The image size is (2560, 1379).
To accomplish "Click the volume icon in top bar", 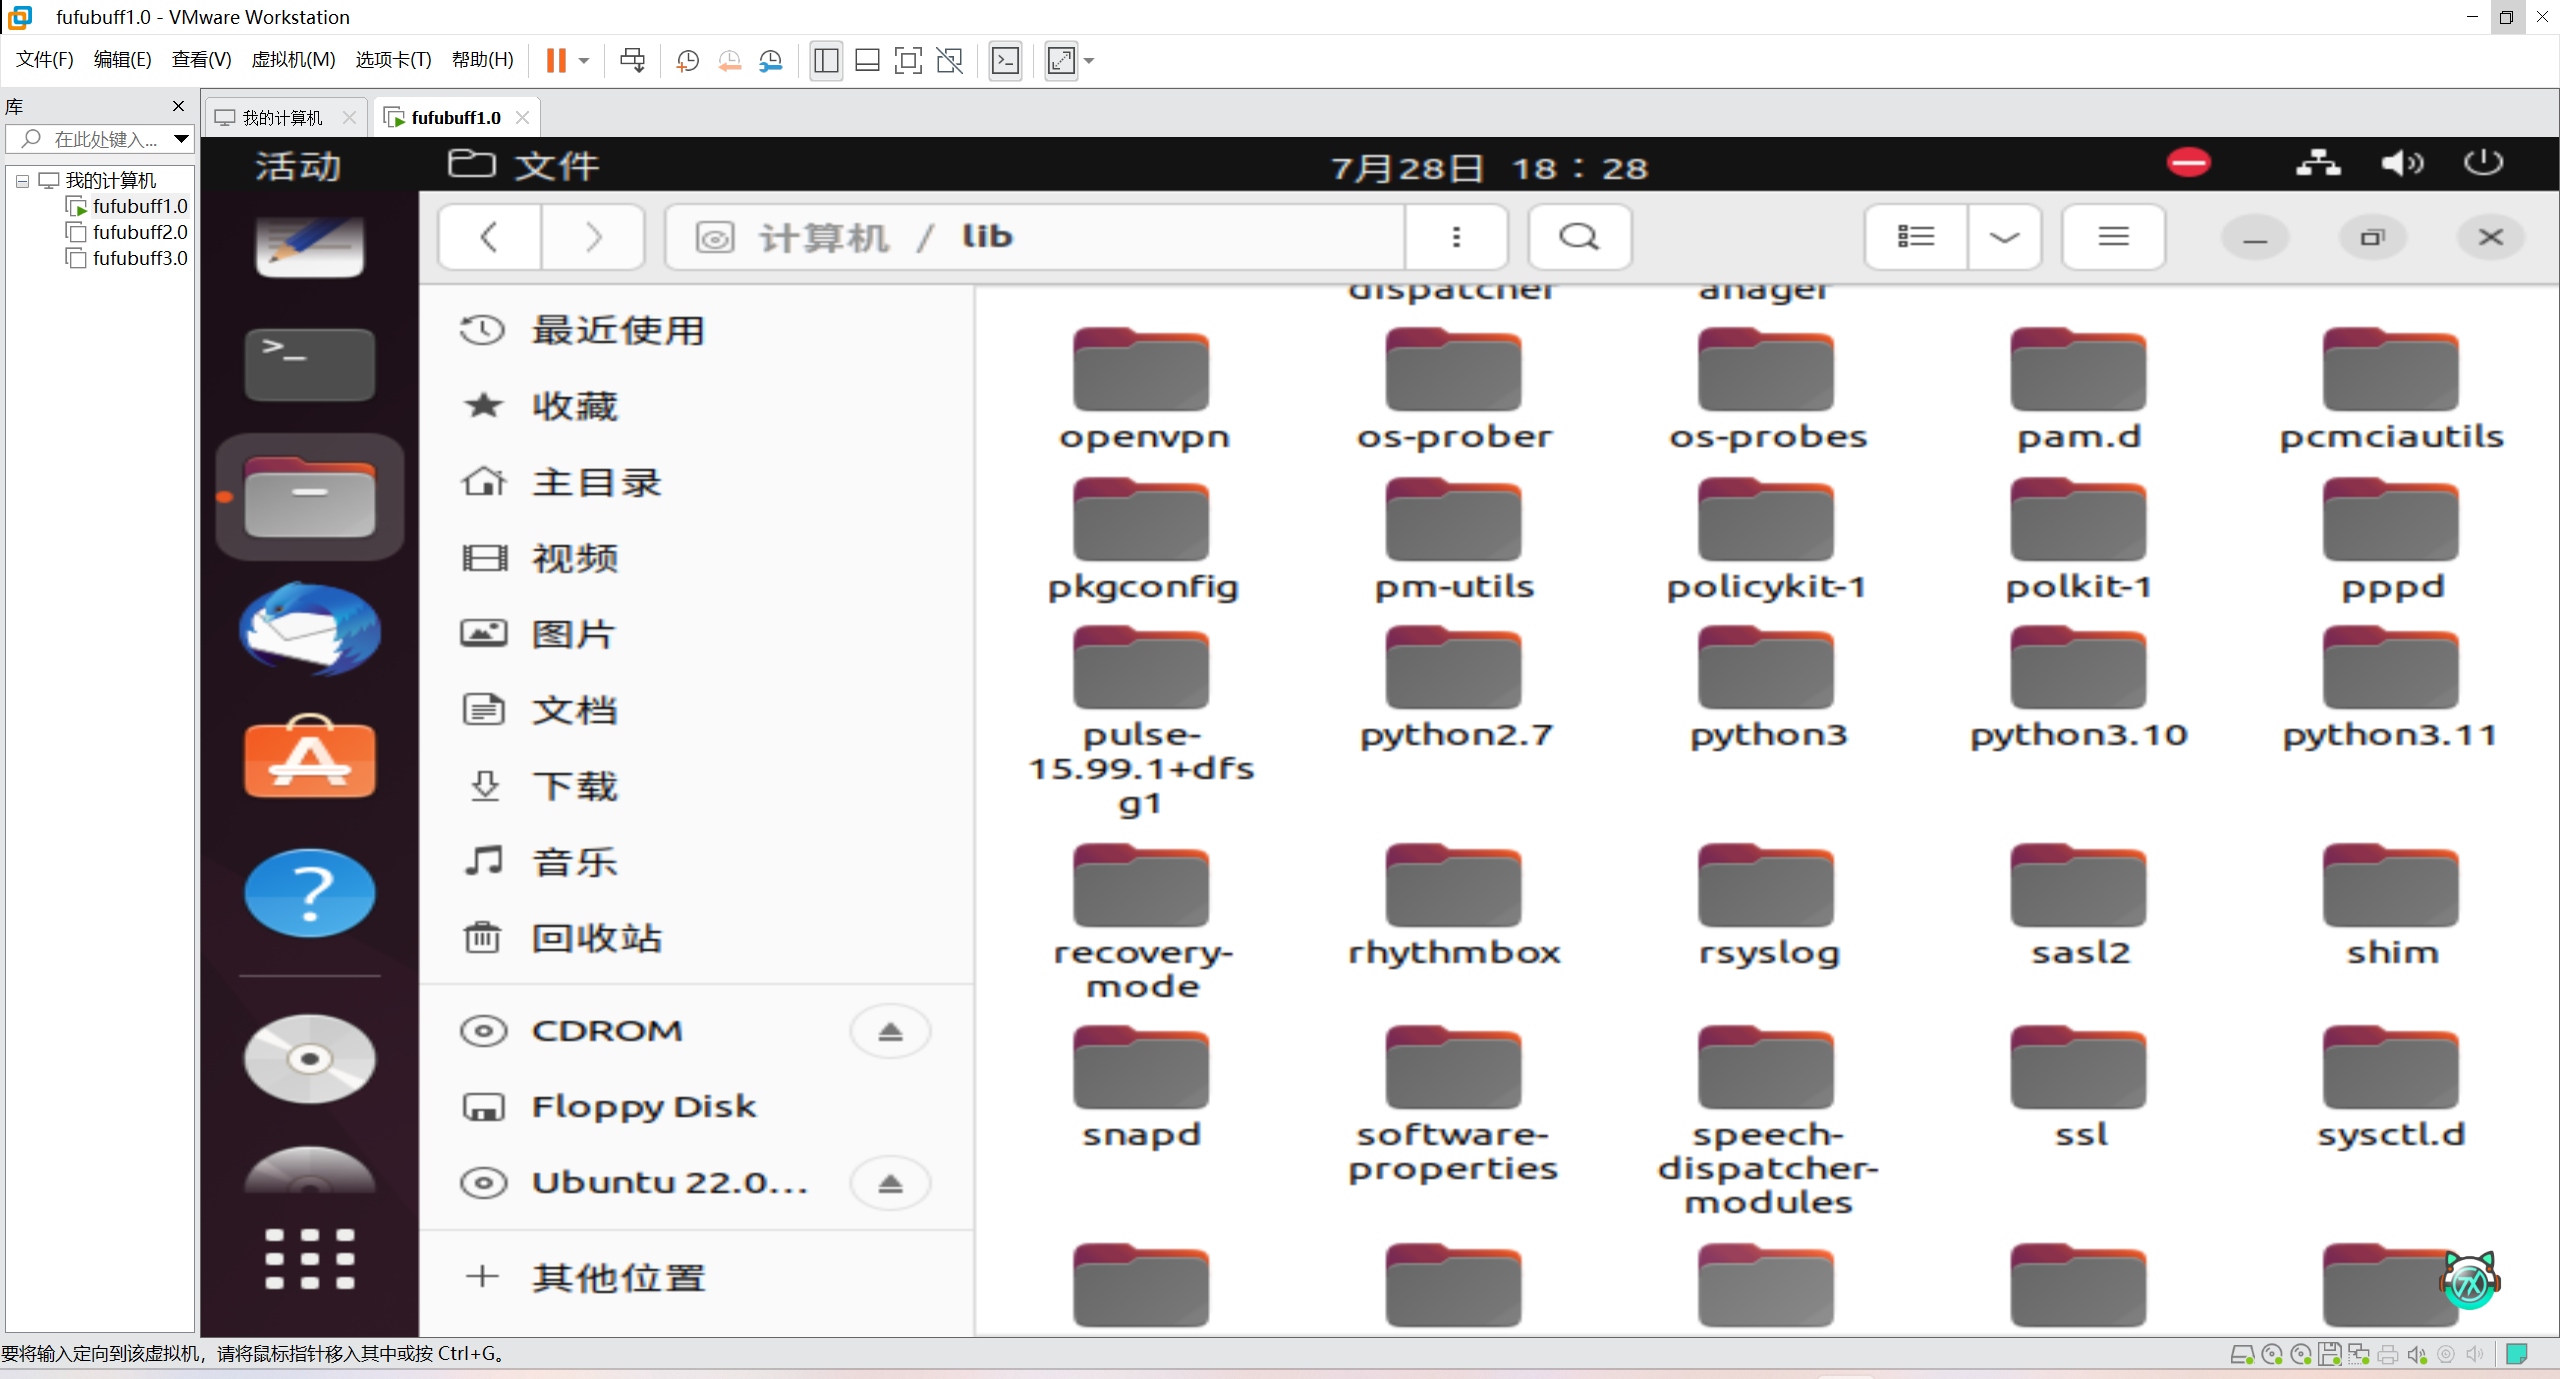I will pyautogui.click(x=2402, y=163).
